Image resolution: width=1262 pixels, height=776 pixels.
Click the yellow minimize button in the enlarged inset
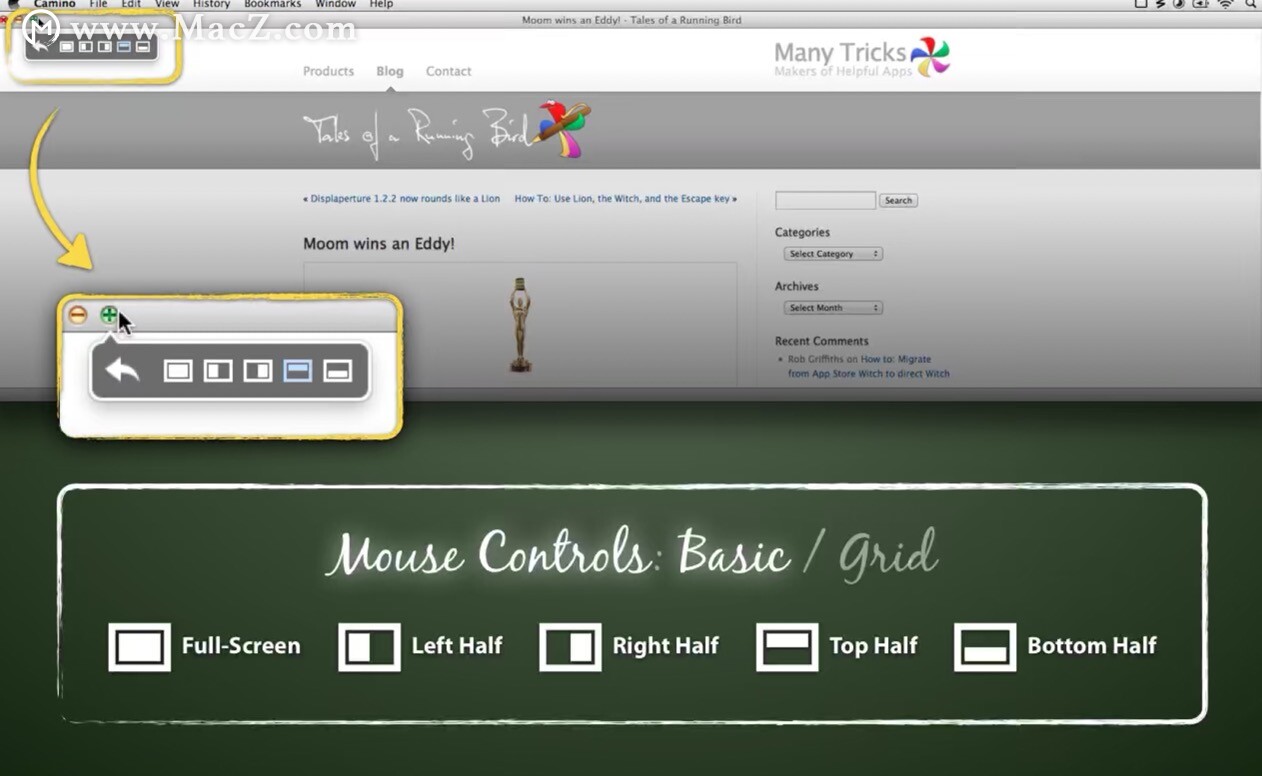coord(78,315)
